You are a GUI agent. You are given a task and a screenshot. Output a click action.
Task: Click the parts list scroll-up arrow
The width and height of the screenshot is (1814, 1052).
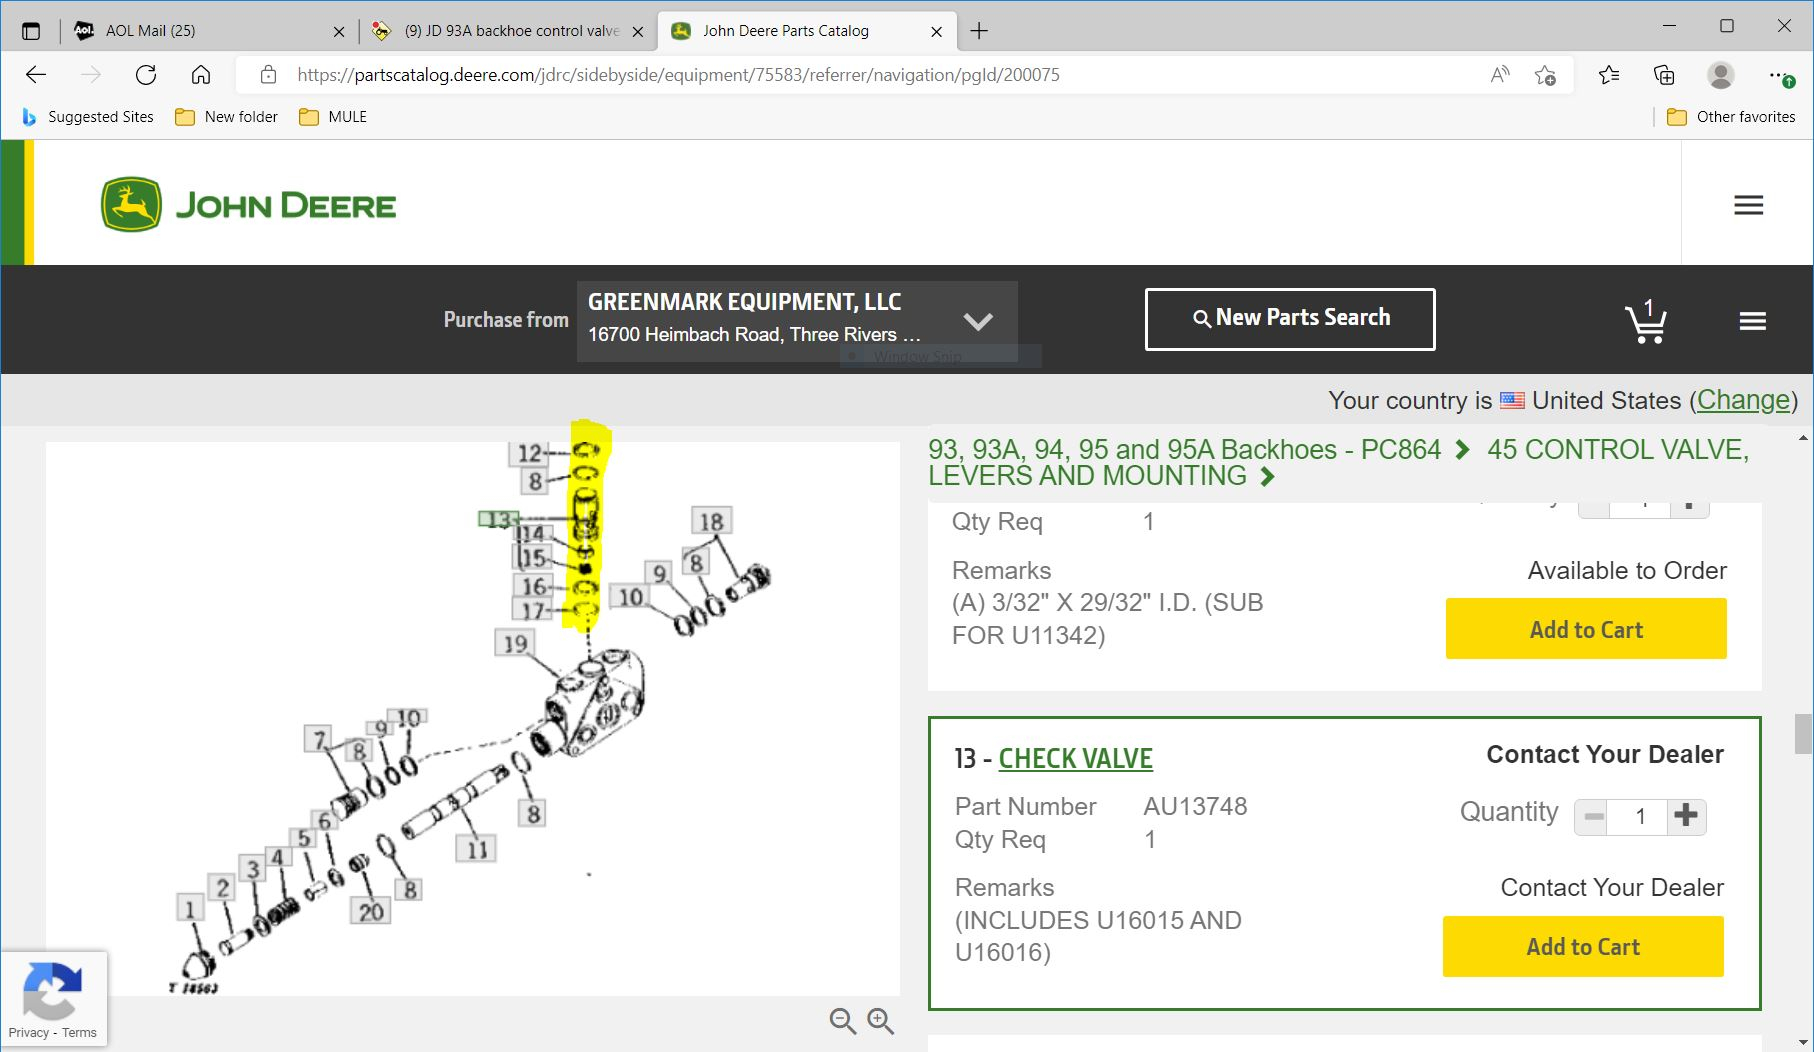click(1803, 438)
